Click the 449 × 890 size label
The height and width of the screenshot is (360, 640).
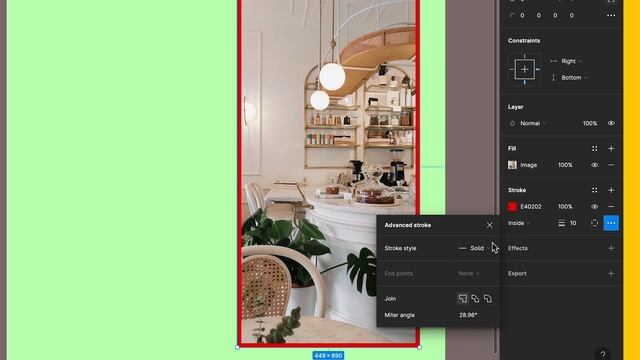[328, 356]
